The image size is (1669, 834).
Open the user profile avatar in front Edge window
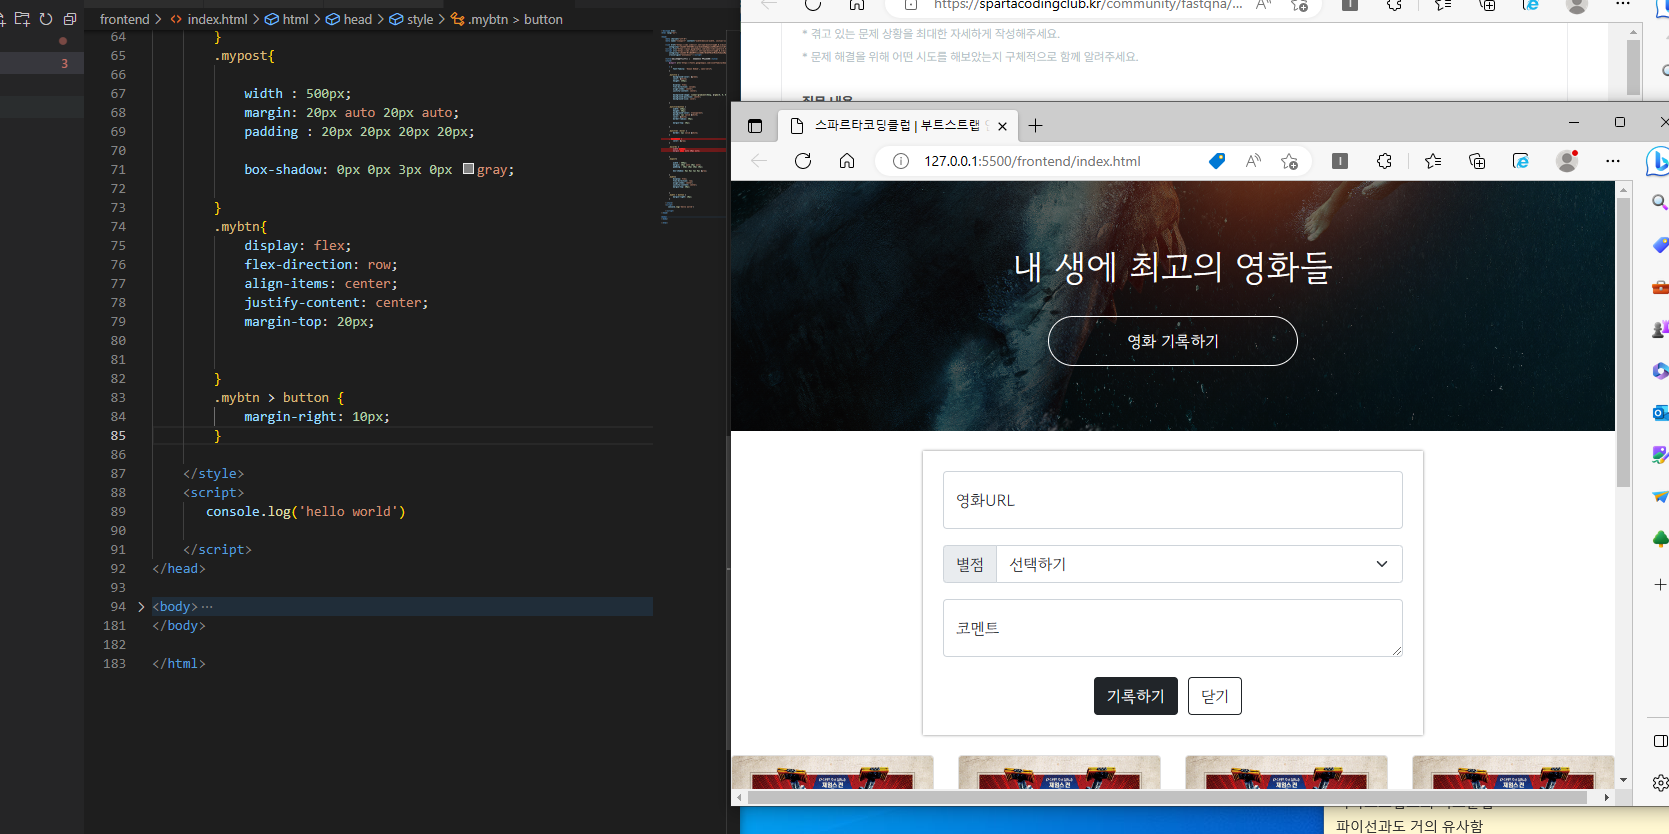[1567, 161]
